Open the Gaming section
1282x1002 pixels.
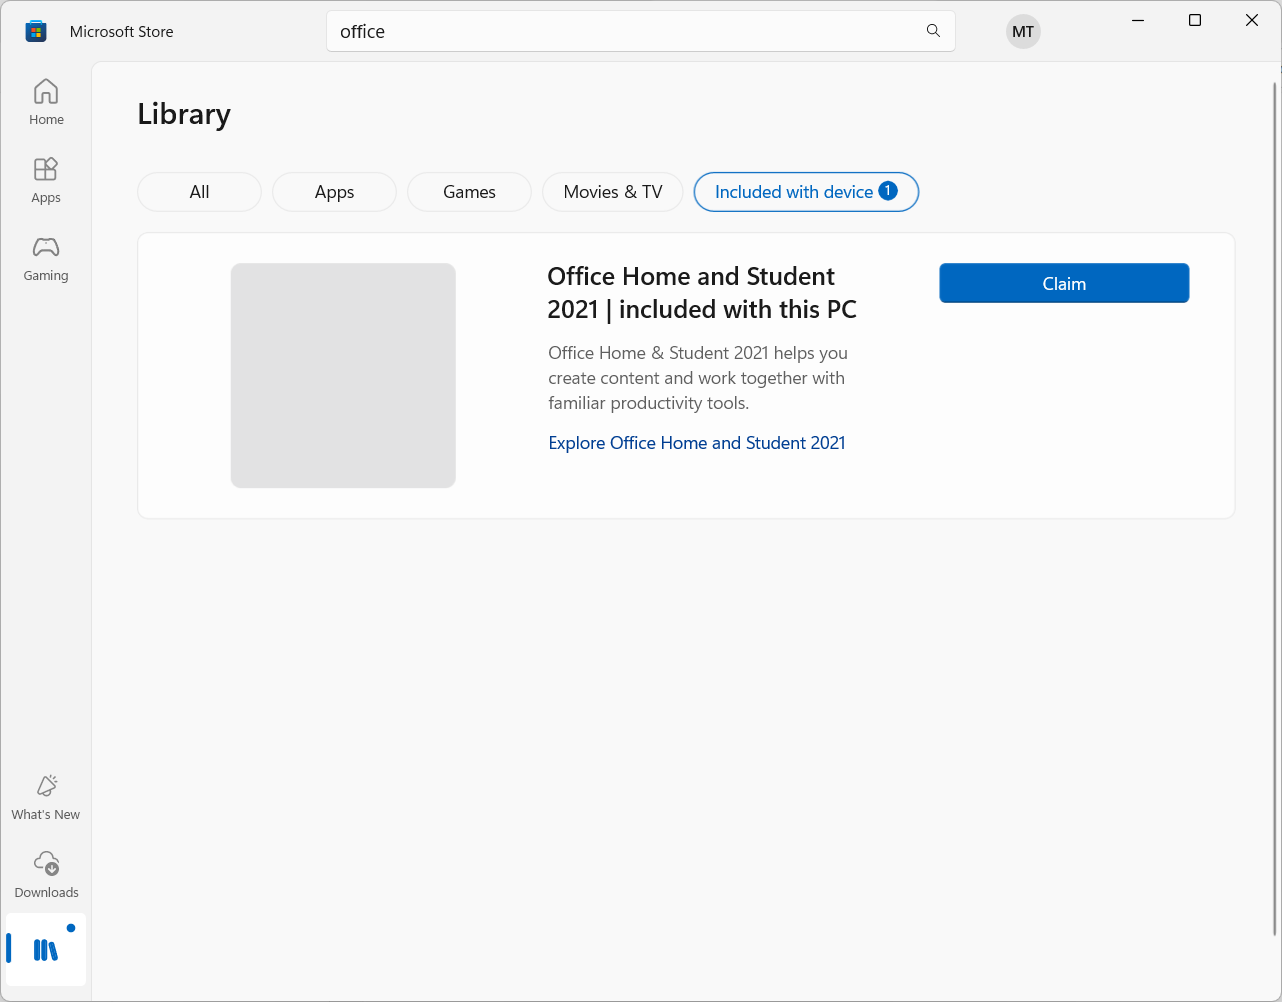(x=46, y=258)
